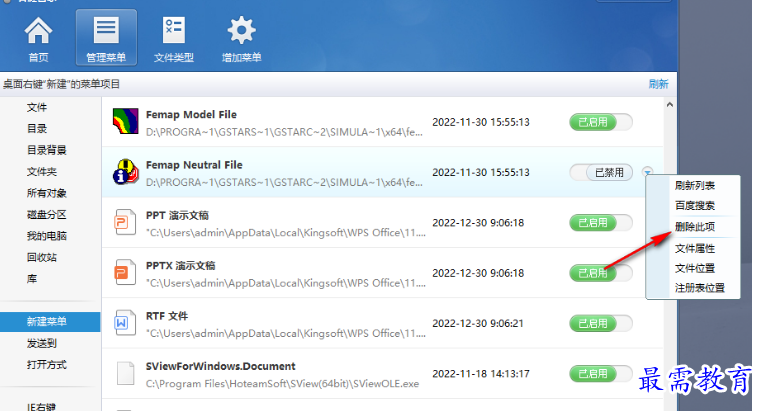Click the 刷新 link

[658, 84]
